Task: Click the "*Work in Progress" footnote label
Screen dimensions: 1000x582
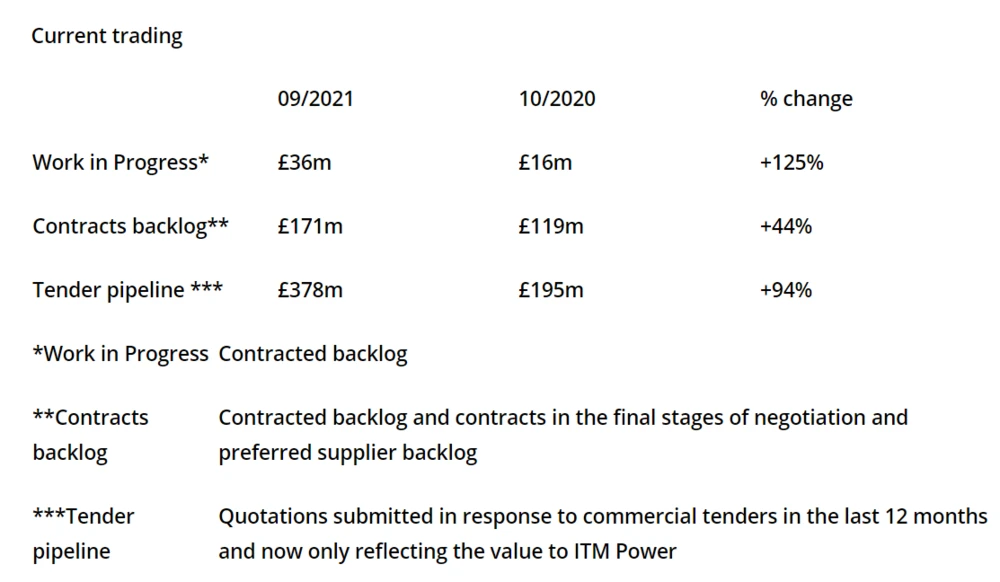Action: pos(120,354)
